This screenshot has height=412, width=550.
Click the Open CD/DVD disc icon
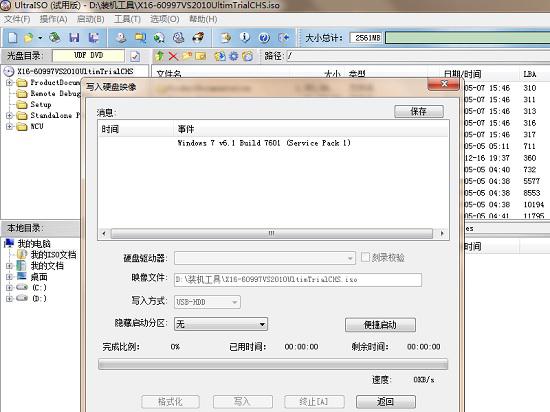click(x=54, y=37)
